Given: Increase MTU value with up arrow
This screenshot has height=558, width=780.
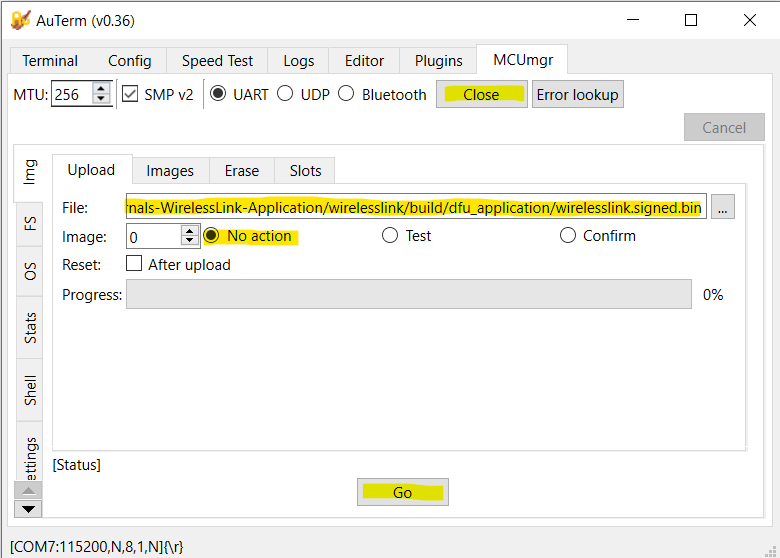Looking at the screenshot, I should pos(101,88).
